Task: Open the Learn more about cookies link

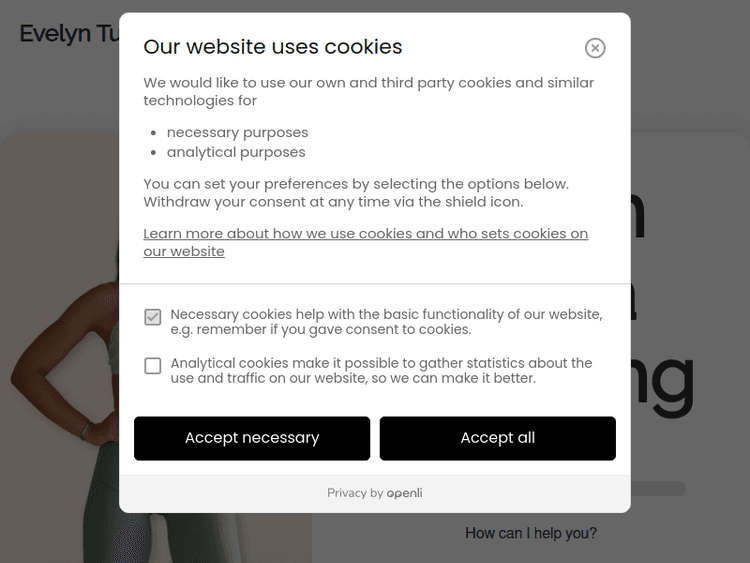Action: point(365,242)
